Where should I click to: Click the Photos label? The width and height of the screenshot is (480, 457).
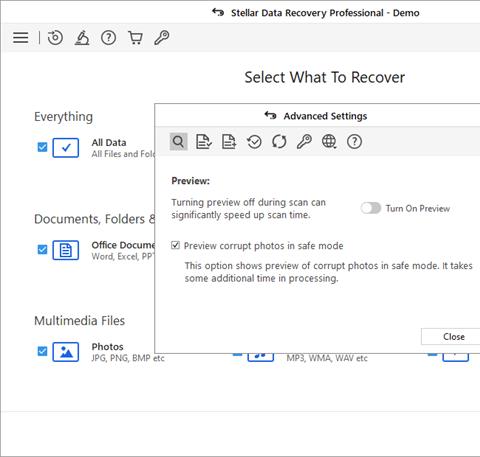click(x=107, y=347)
